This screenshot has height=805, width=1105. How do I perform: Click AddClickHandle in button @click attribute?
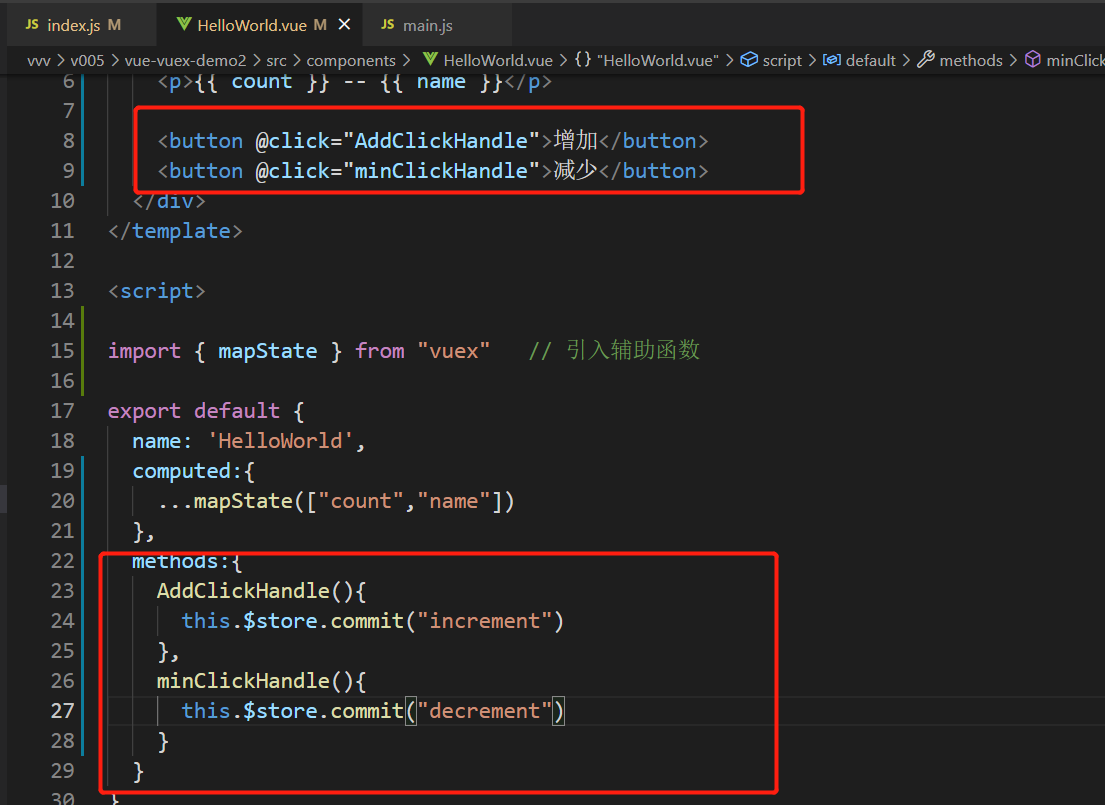(x=441, y=141)
